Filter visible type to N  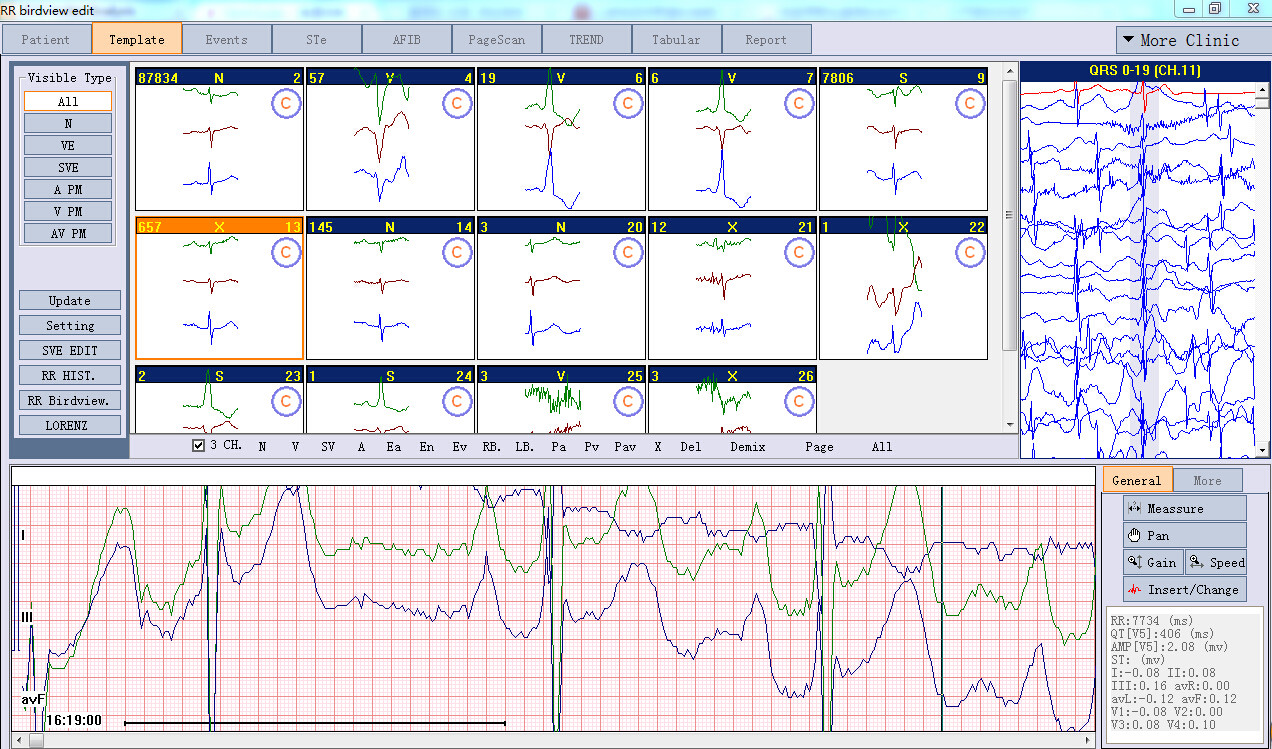pos(68,123)
